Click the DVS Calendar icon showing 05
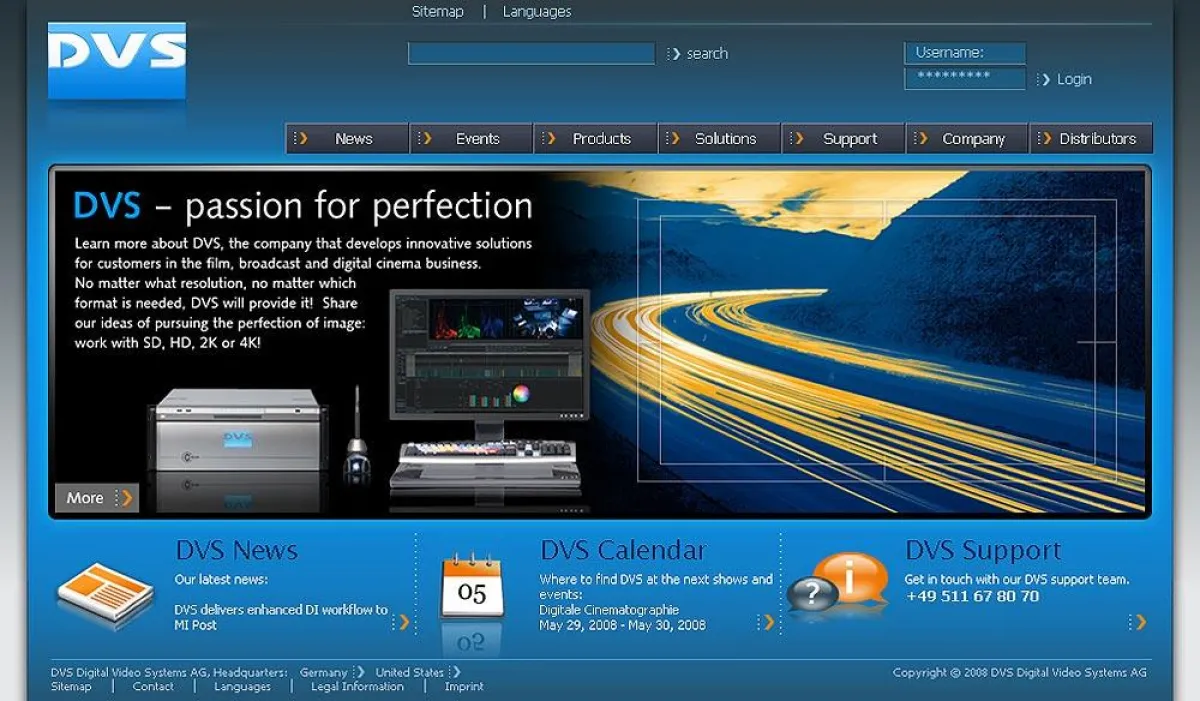This screenshot has width=1200, height=701. (472, 587)
